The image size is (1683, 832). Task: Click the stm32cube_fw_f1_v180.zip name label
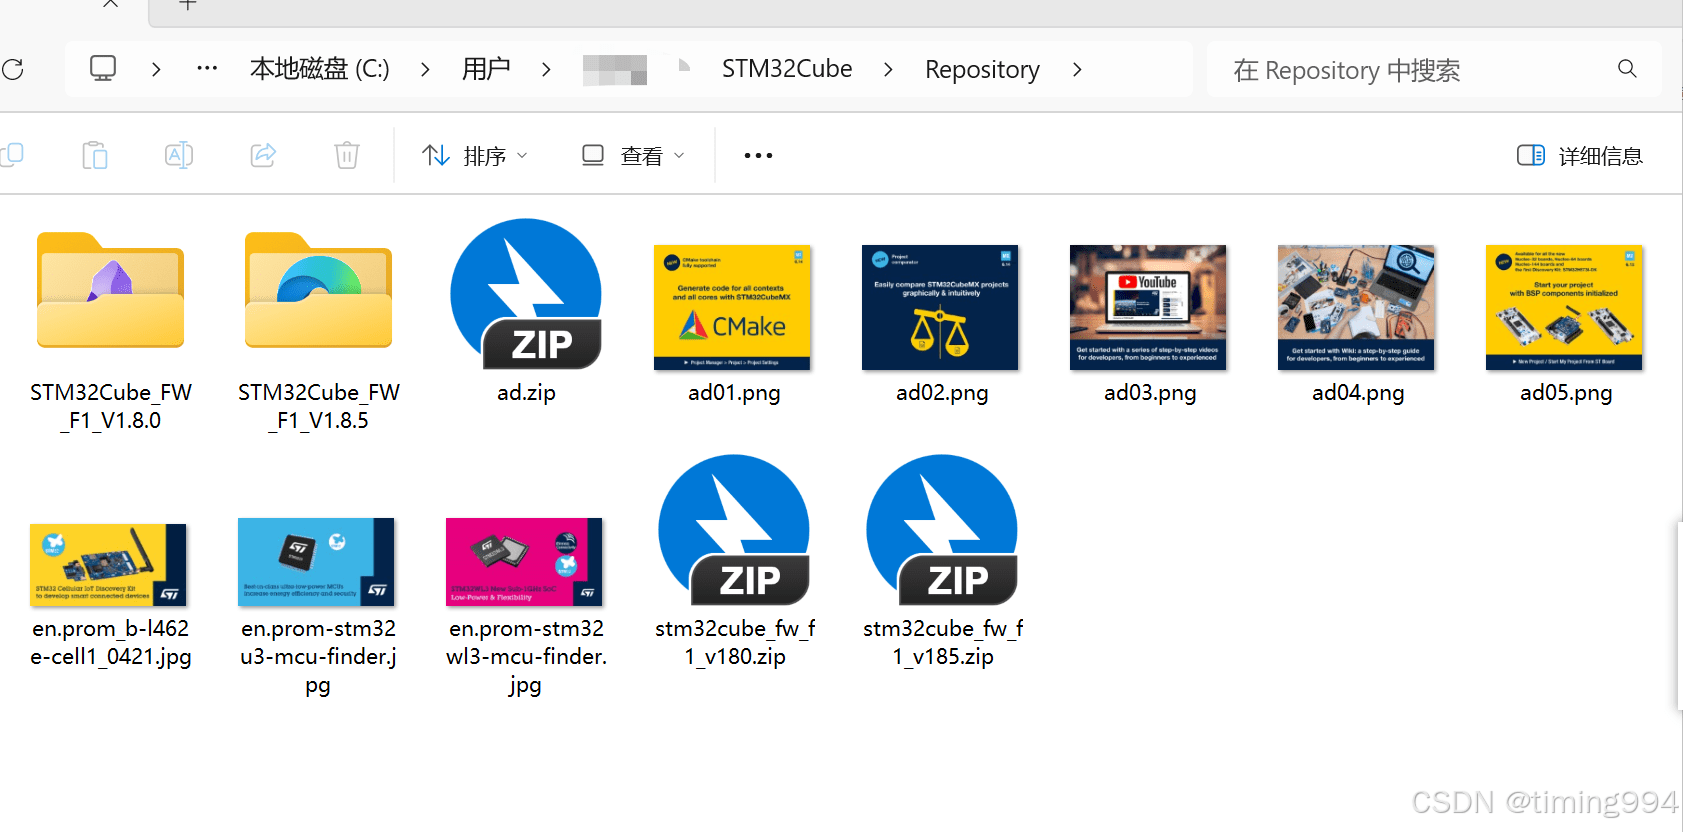[x=735, y=643]
